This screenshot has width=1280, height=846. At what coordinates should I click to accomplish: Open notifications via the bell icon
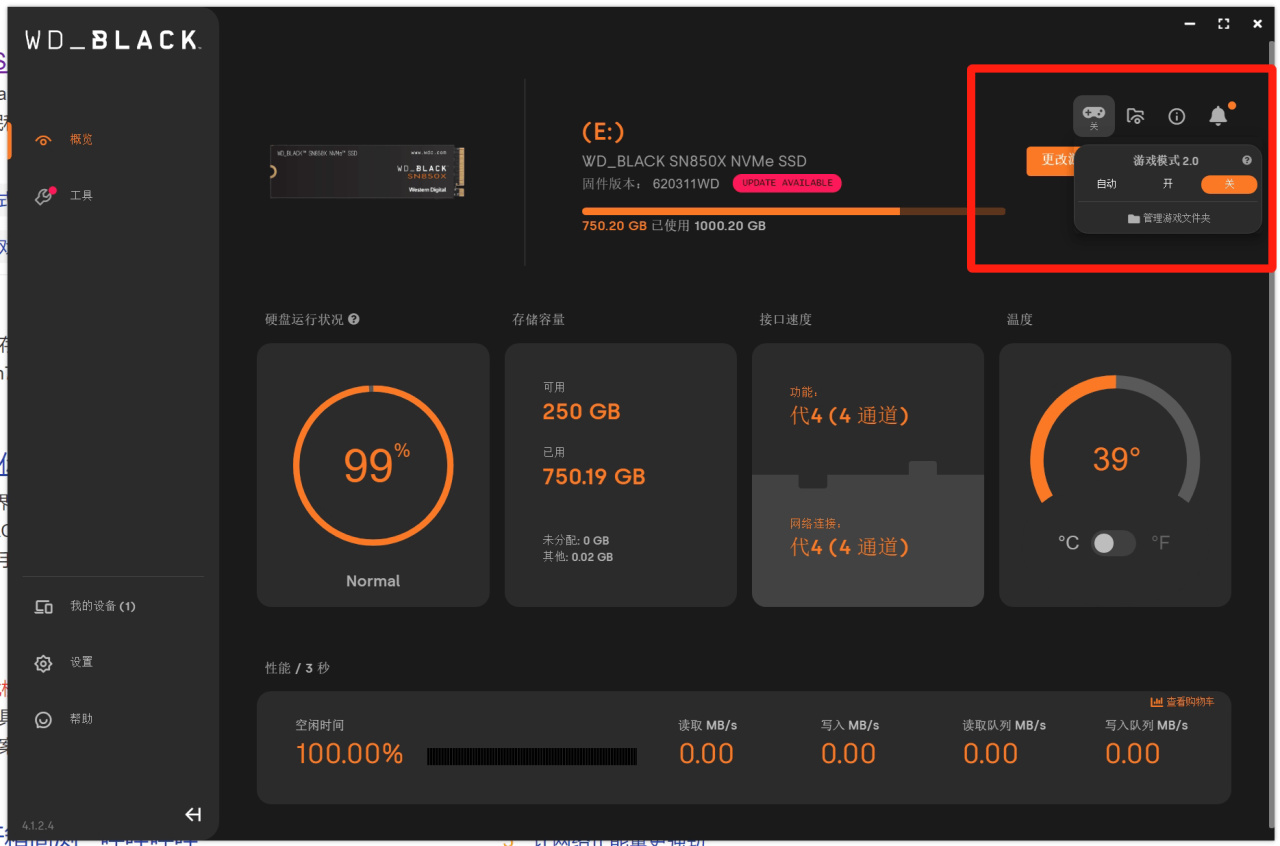(x=1218, y=116)
